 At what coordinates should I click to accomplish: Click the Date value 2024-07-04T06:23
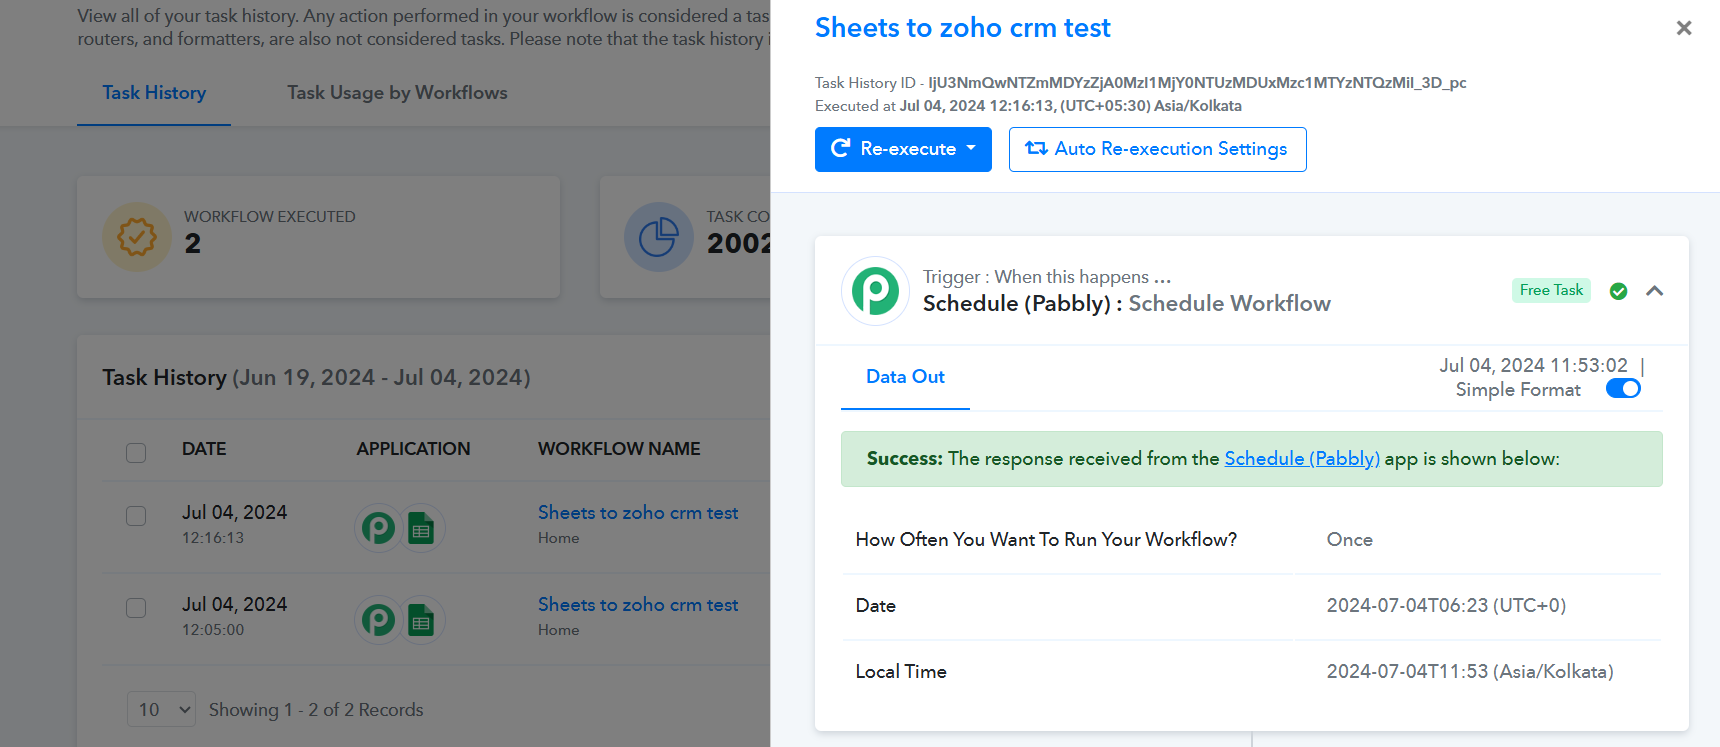click(x=1446, y=606)
